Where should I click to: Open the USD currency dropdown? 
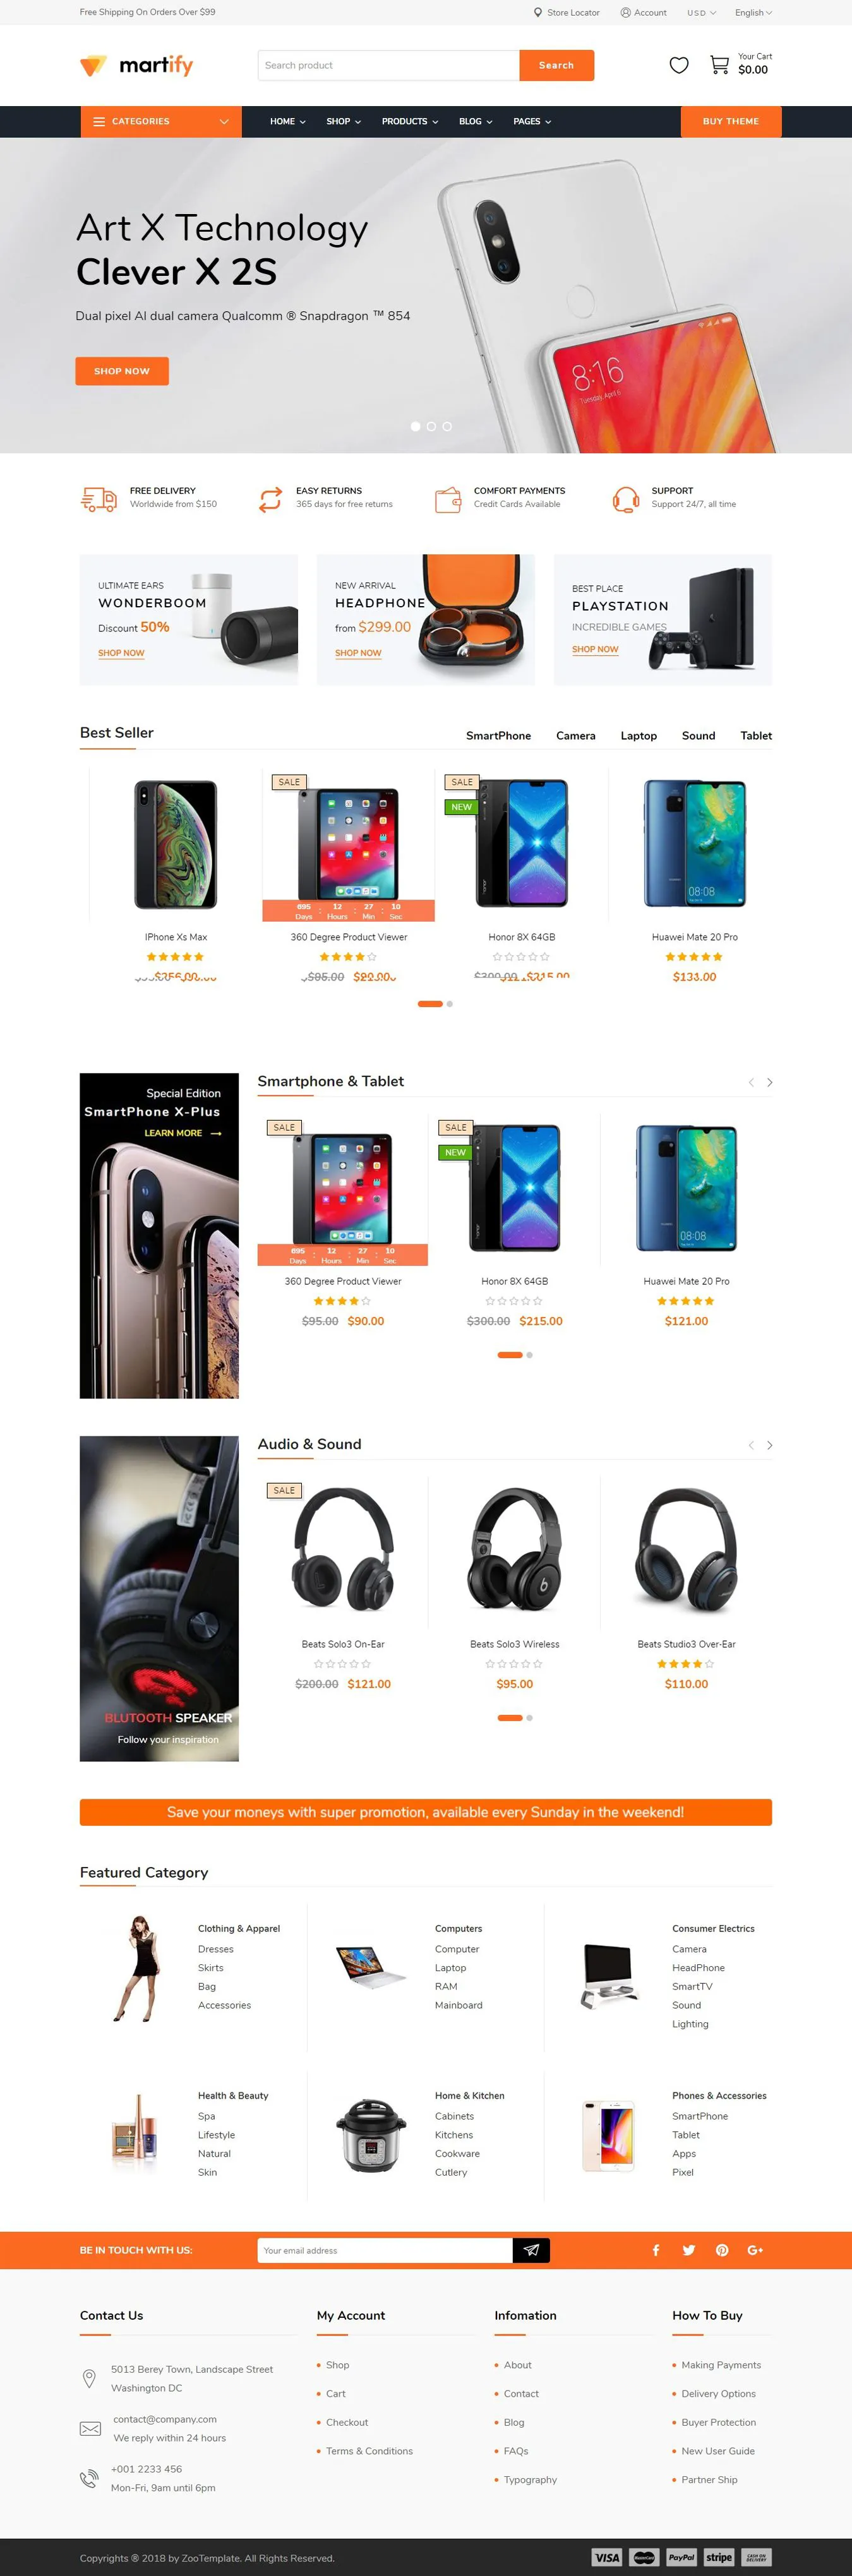pyautogui.click(x=701, y=13)
